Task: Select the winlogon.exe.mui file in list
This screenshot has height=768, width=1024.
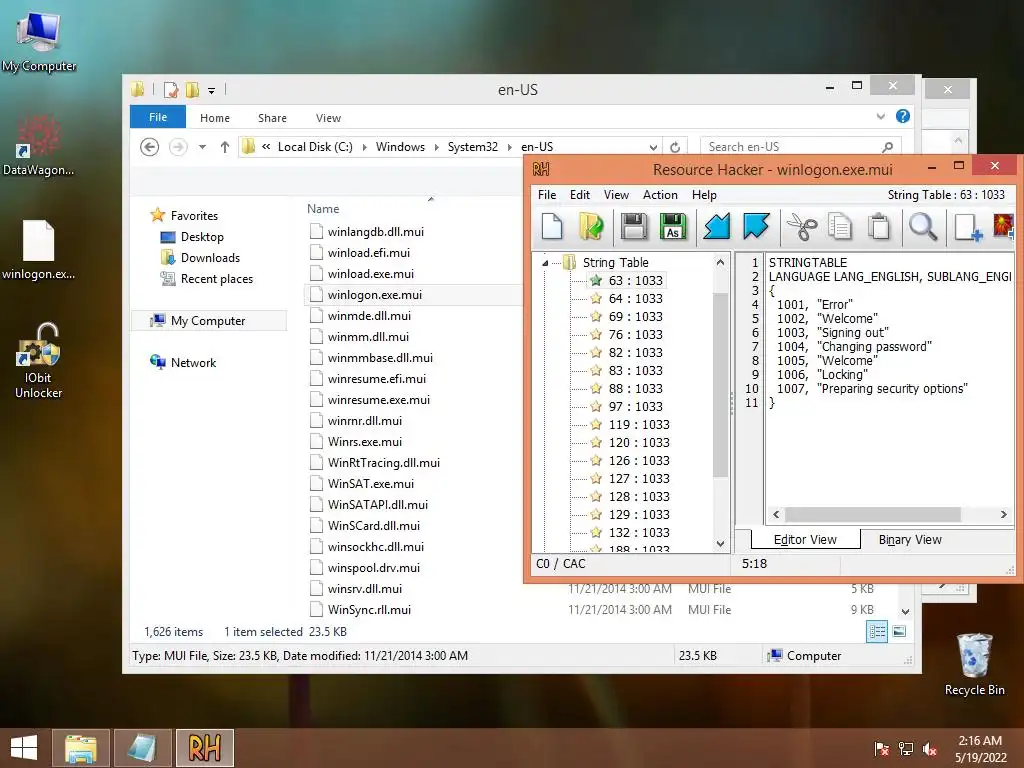Action: pos(375,295)
